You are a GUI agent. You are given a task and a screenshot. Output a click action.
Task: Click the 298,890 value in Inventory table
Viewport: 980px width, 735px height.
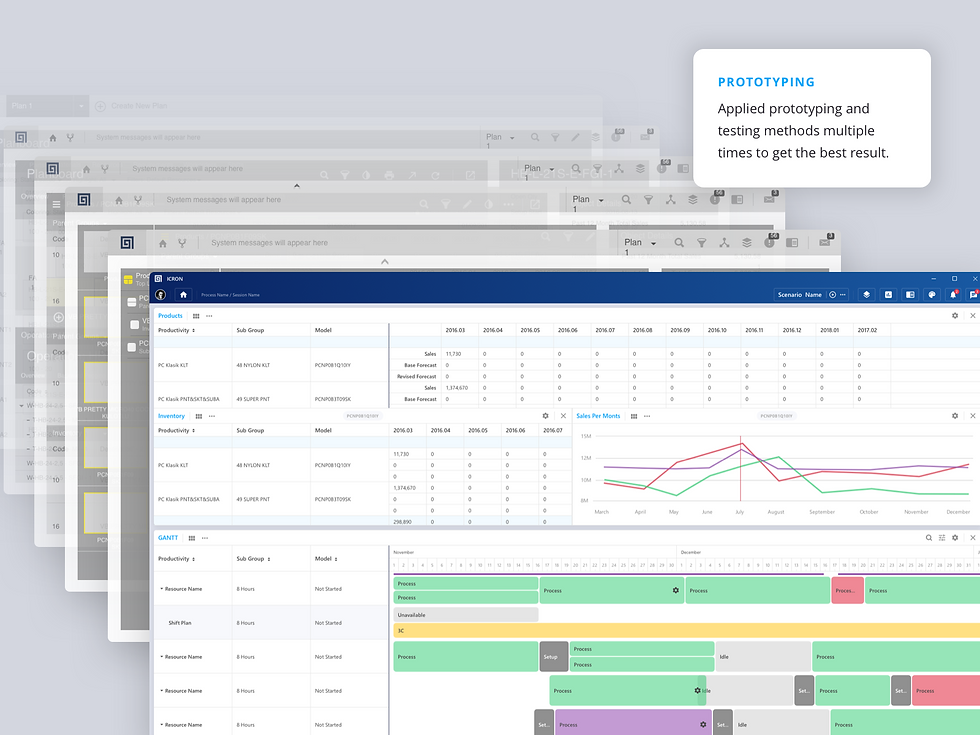[402, 522]
